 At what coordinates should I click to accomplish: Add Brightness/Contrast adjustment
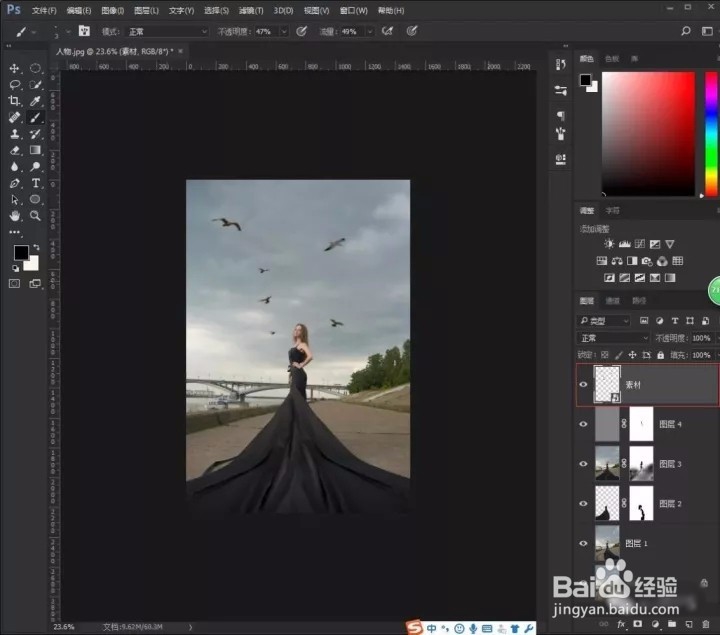[609, 244]
